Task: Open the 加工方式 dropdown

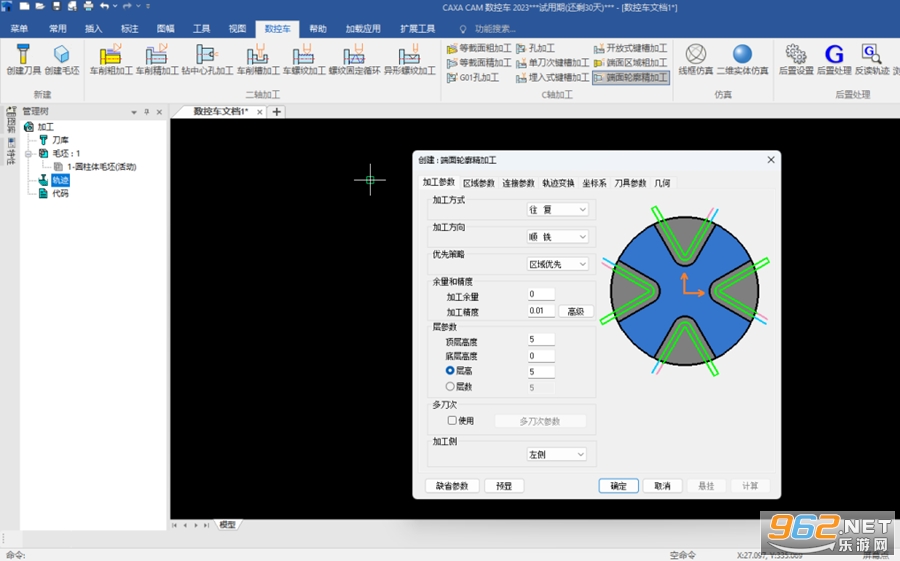Action: coord(557,210)
